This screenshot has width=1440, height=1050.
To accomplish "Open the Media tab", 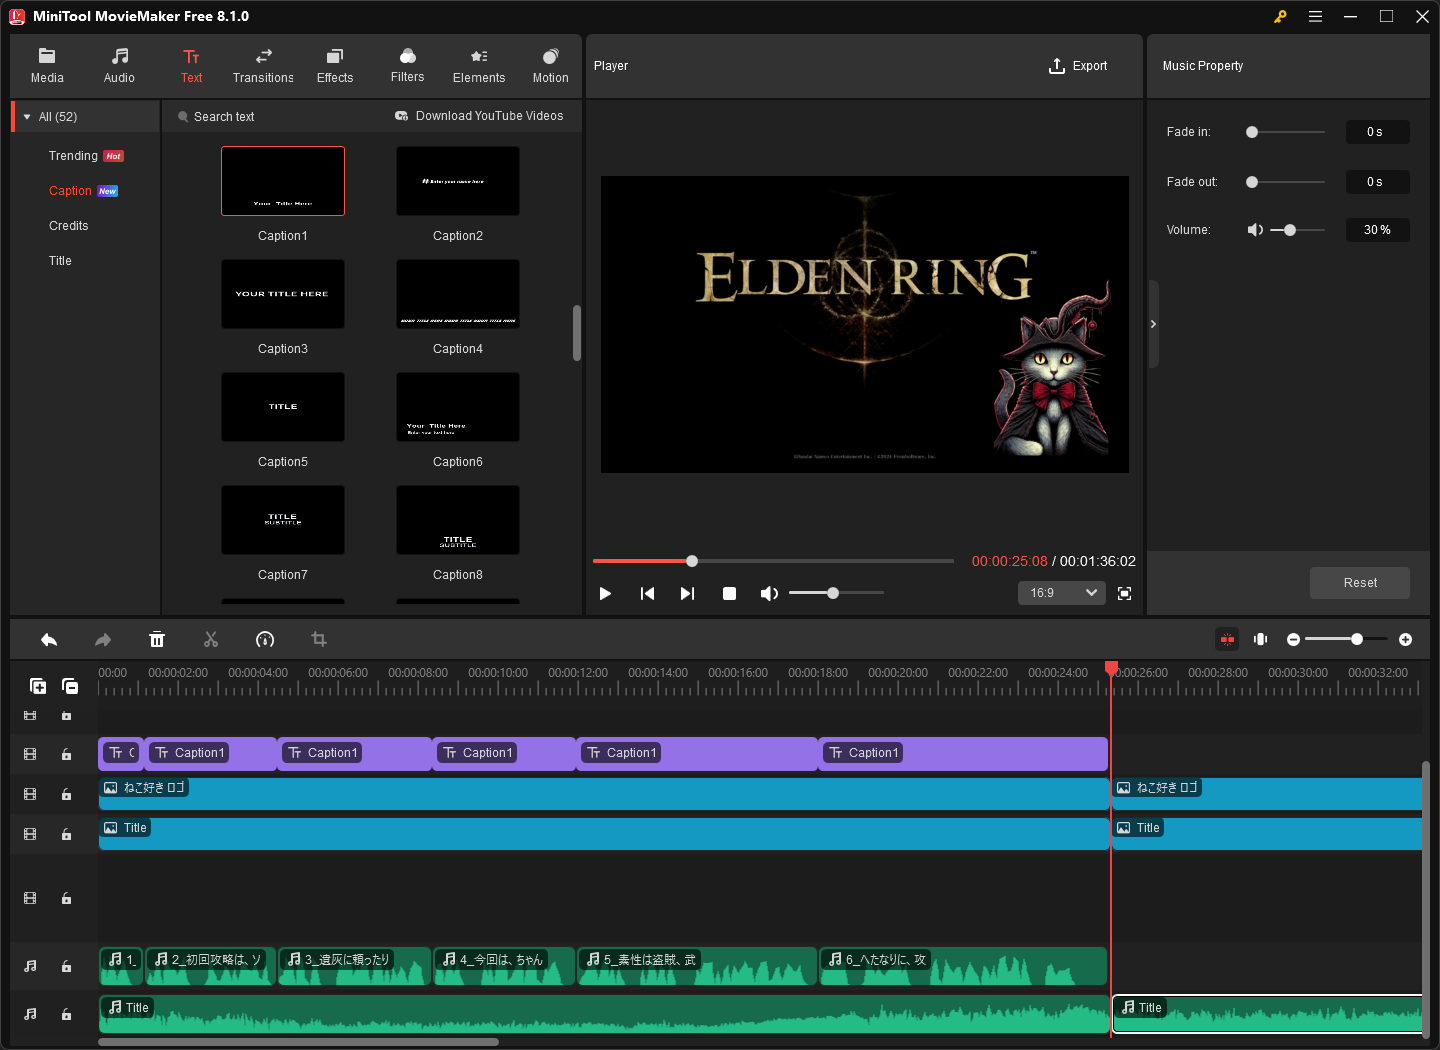I will coord(47,66).
